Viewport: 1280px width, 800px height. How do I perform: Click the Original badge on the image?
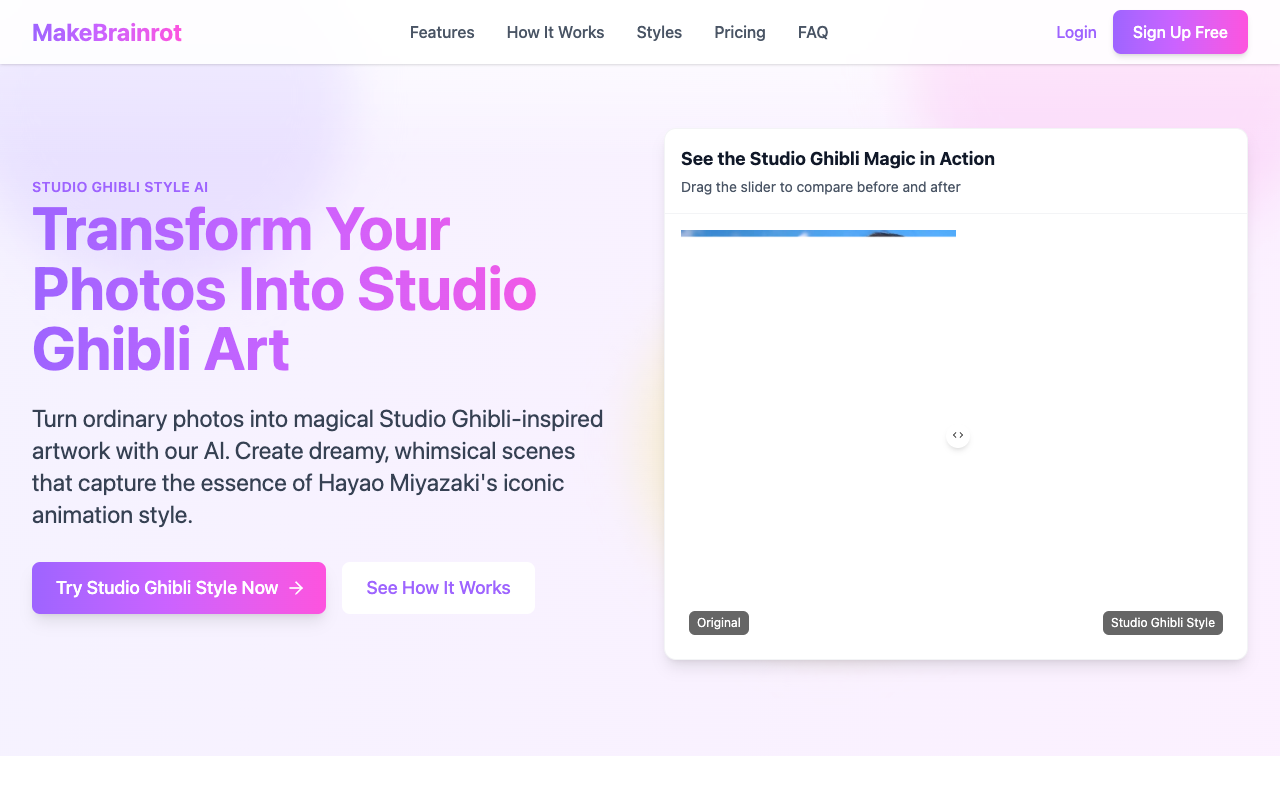719,622
